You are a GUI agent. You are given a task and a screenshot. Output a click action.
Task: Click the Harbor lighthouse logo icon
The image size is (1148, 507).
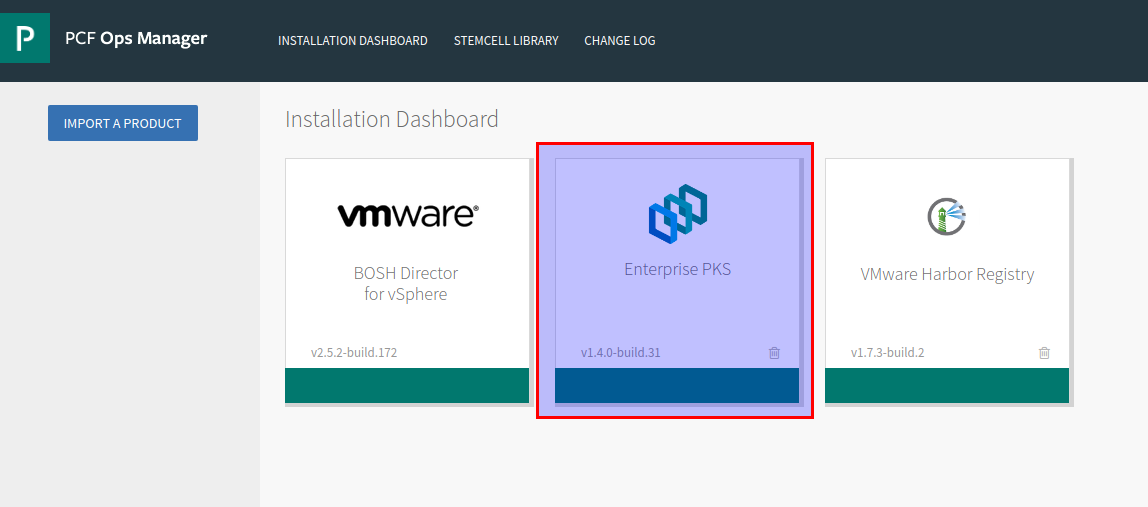[947, 216]
